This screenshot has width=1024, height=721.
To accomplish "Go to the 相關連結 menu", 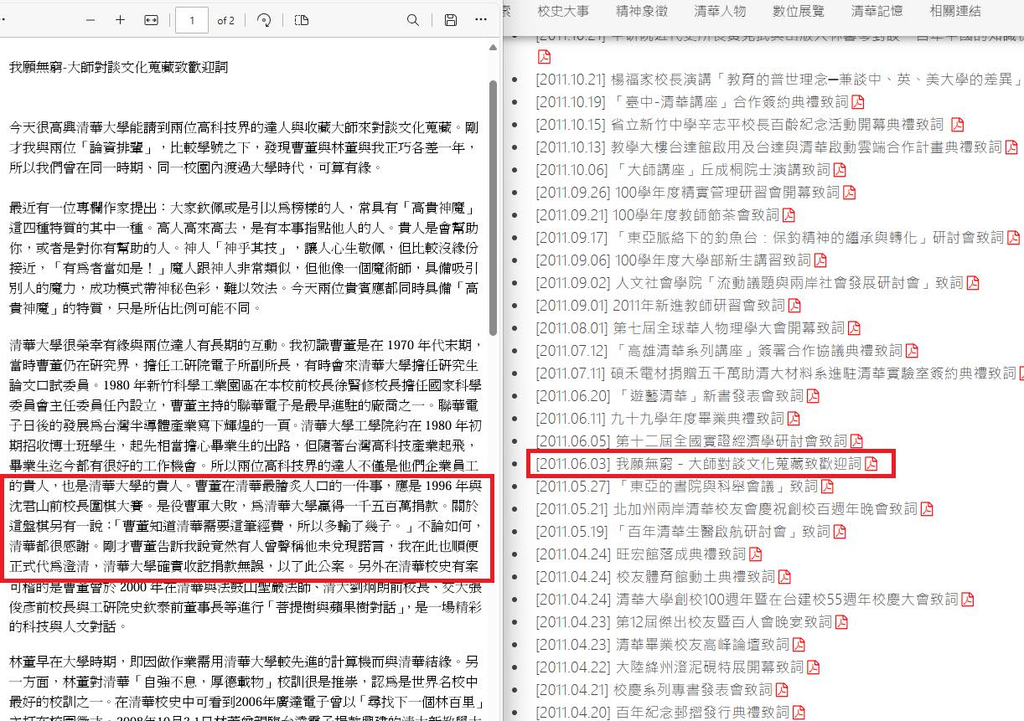I will 955,11.
